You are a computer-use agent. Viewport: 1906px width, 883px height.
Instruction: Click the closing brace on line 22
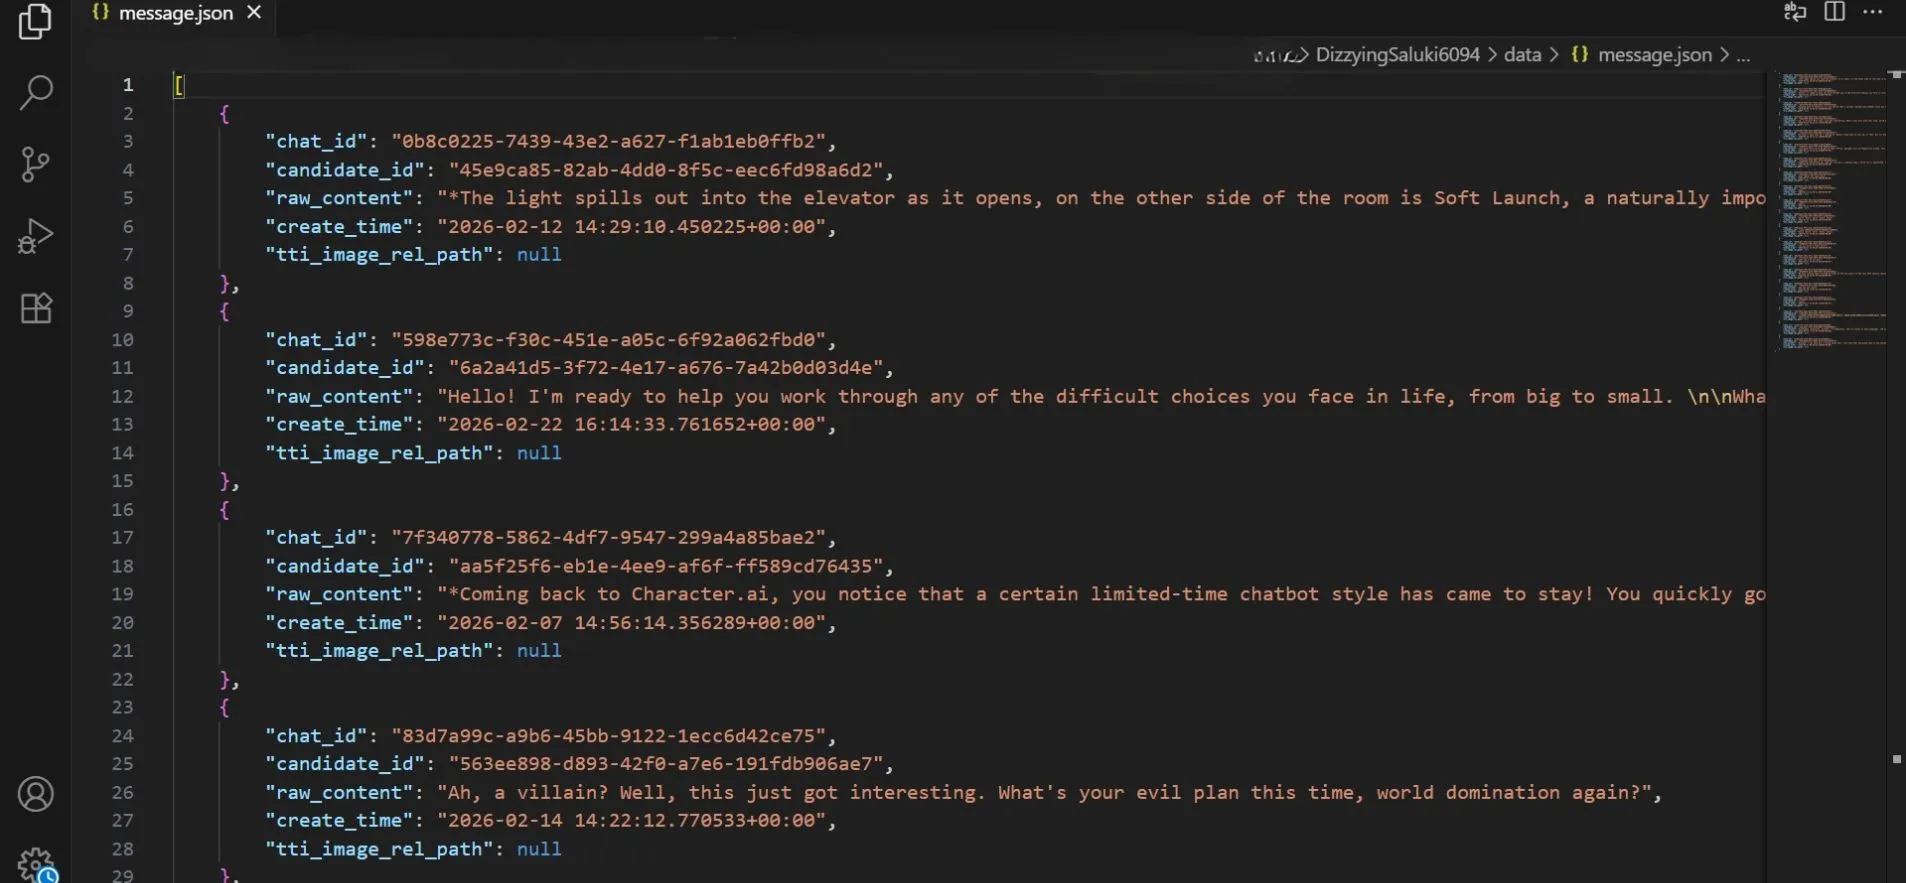(224, 679)
